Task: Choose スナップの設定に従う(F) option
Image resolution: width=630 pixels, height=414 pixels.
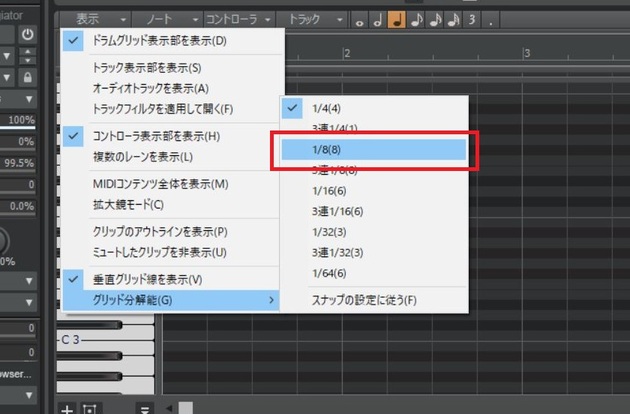Action: pos(361,300)
